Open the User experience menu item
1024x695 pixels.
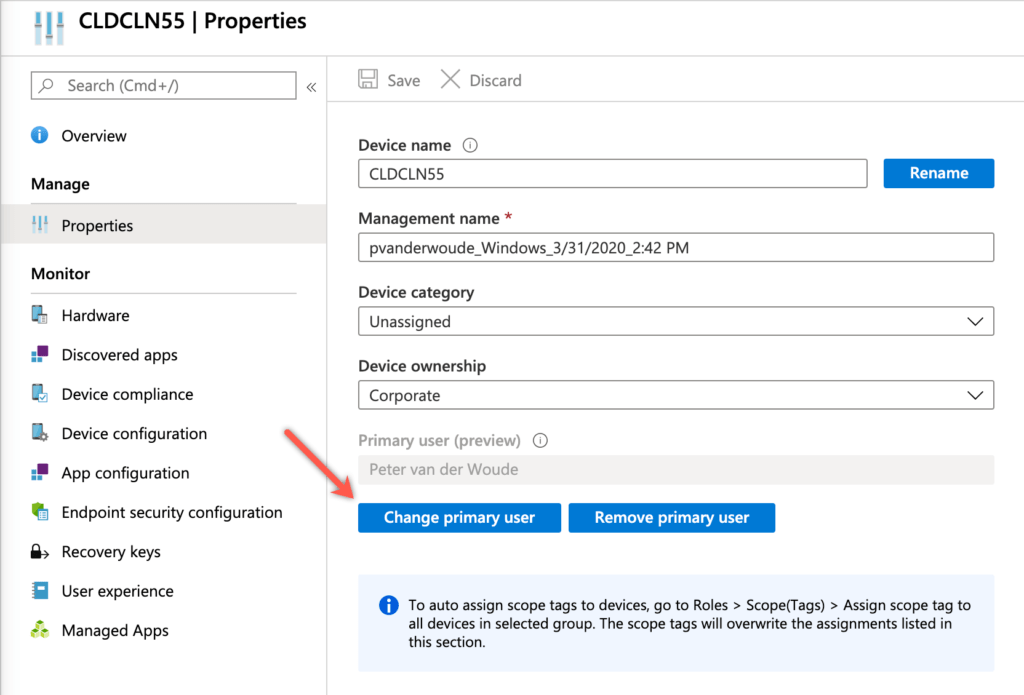click(117, 591)
